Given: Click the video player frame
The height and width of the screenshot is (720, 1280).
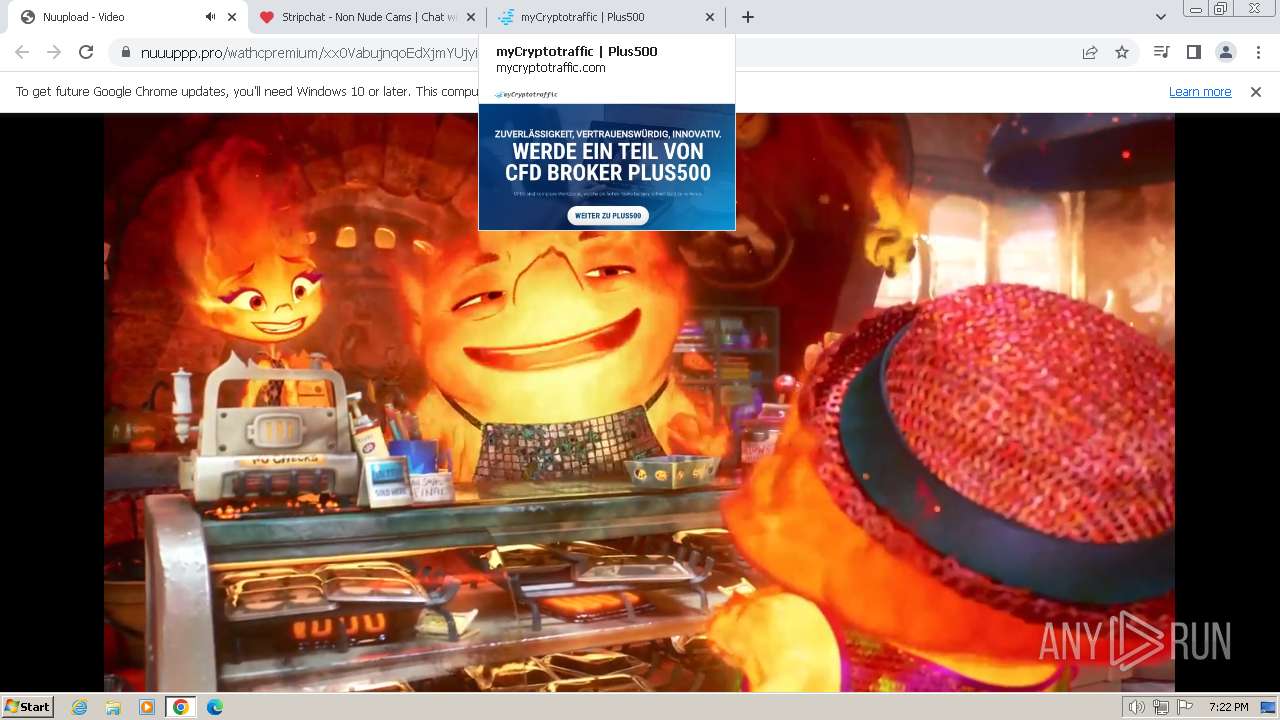Looking at the screenshot, I should (x=640, y=402).
